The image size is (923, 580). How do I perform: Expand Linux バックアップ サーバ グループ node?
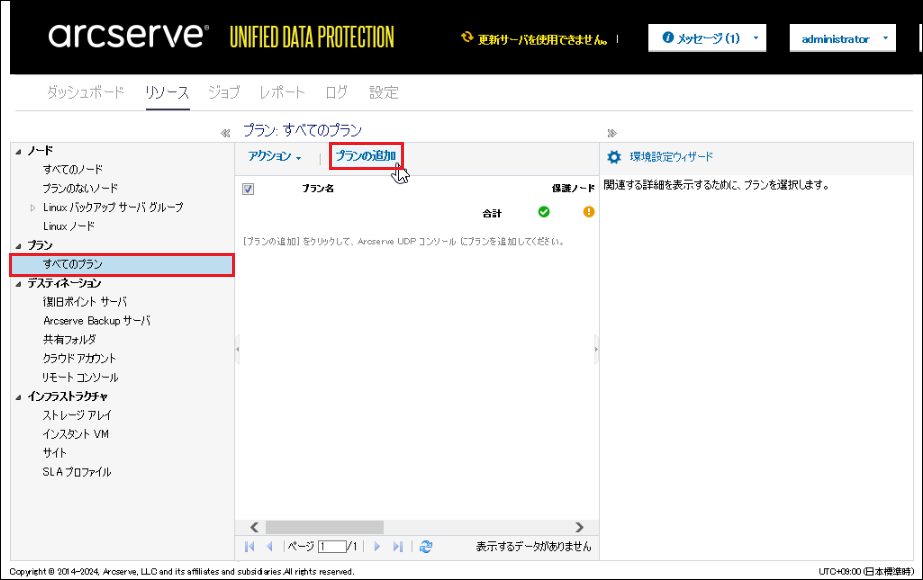point(33,208)
